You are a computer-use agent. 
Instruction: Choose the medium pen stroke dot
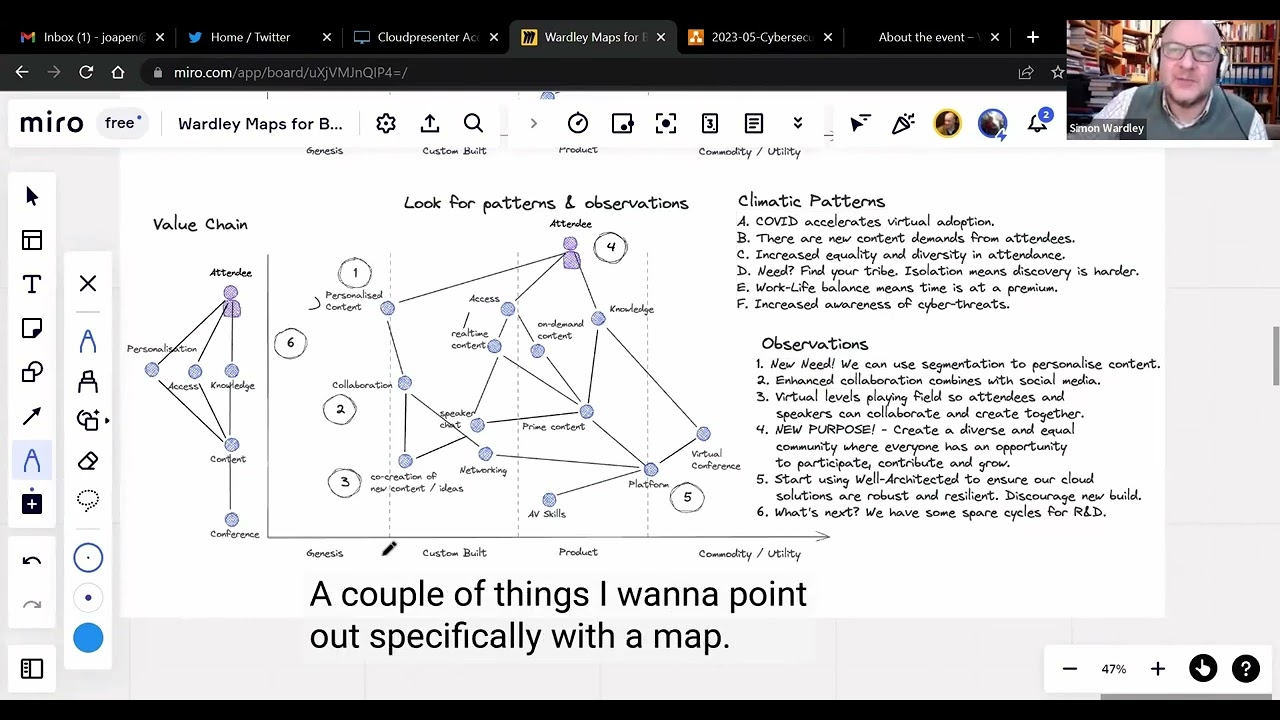pyautogui.click(x=88, y=598)
